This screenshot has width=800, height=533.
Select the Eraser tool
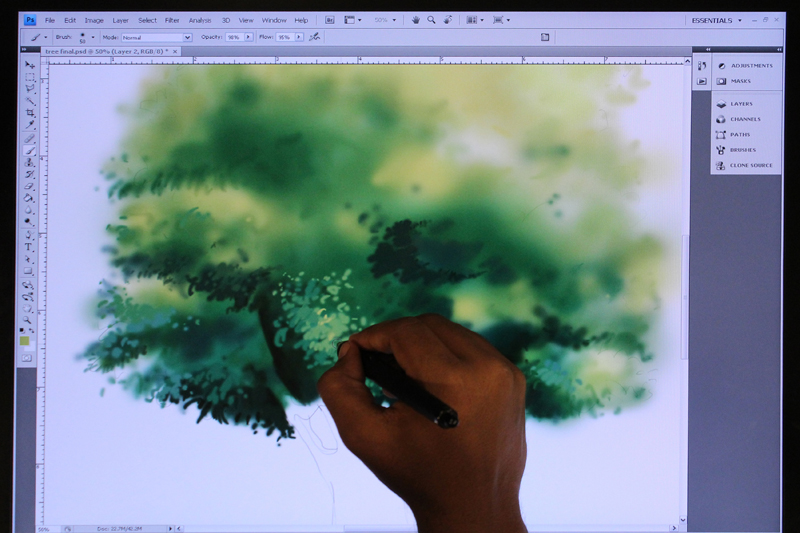tap(29, 186)
